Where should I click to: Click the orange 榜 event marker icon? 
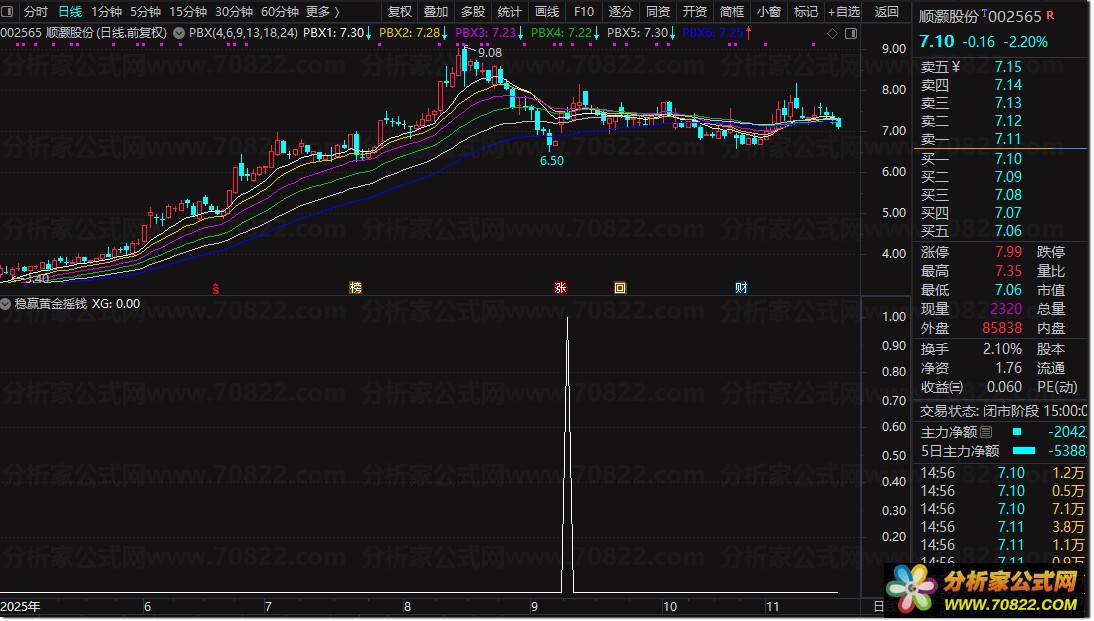(x=355, y=288)
